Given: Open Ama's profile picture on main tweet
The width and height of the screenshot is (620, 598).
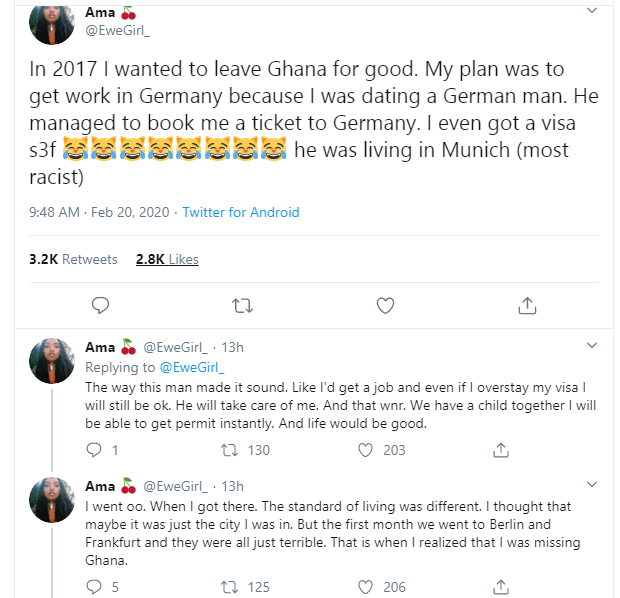Looking at the screenshot, I should pyautogui.click(x=52, y=23).
